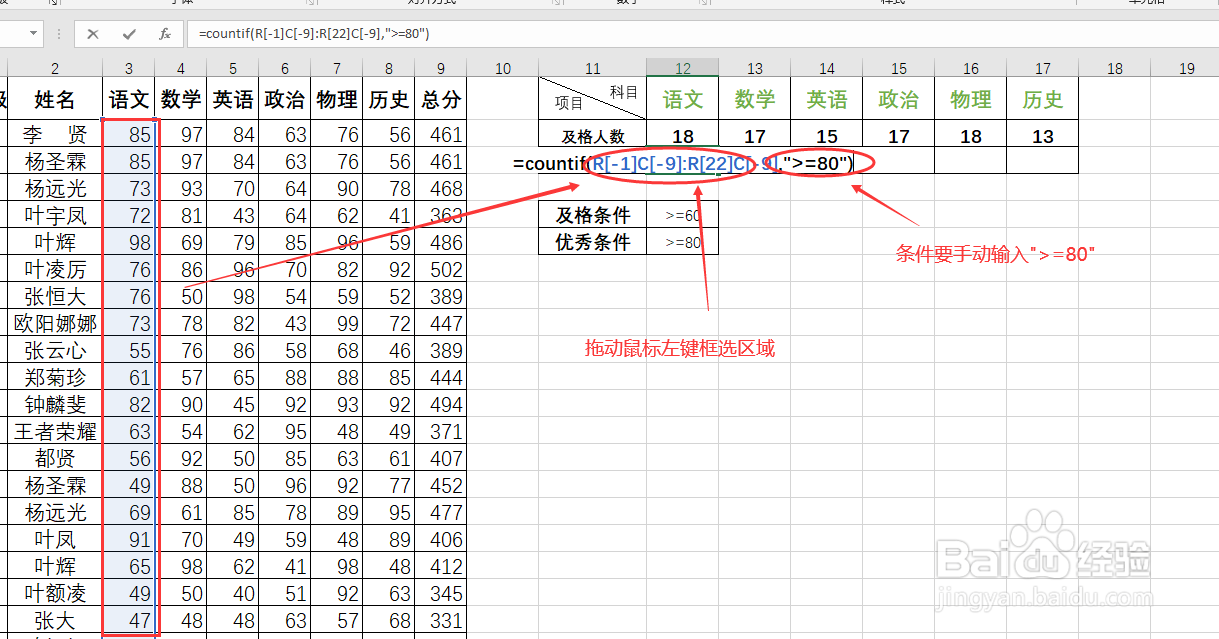The height and width of the screenshot is (639, 1219).
Task: Select total score cell 486 for 叶辉
Action: point(441,242)
